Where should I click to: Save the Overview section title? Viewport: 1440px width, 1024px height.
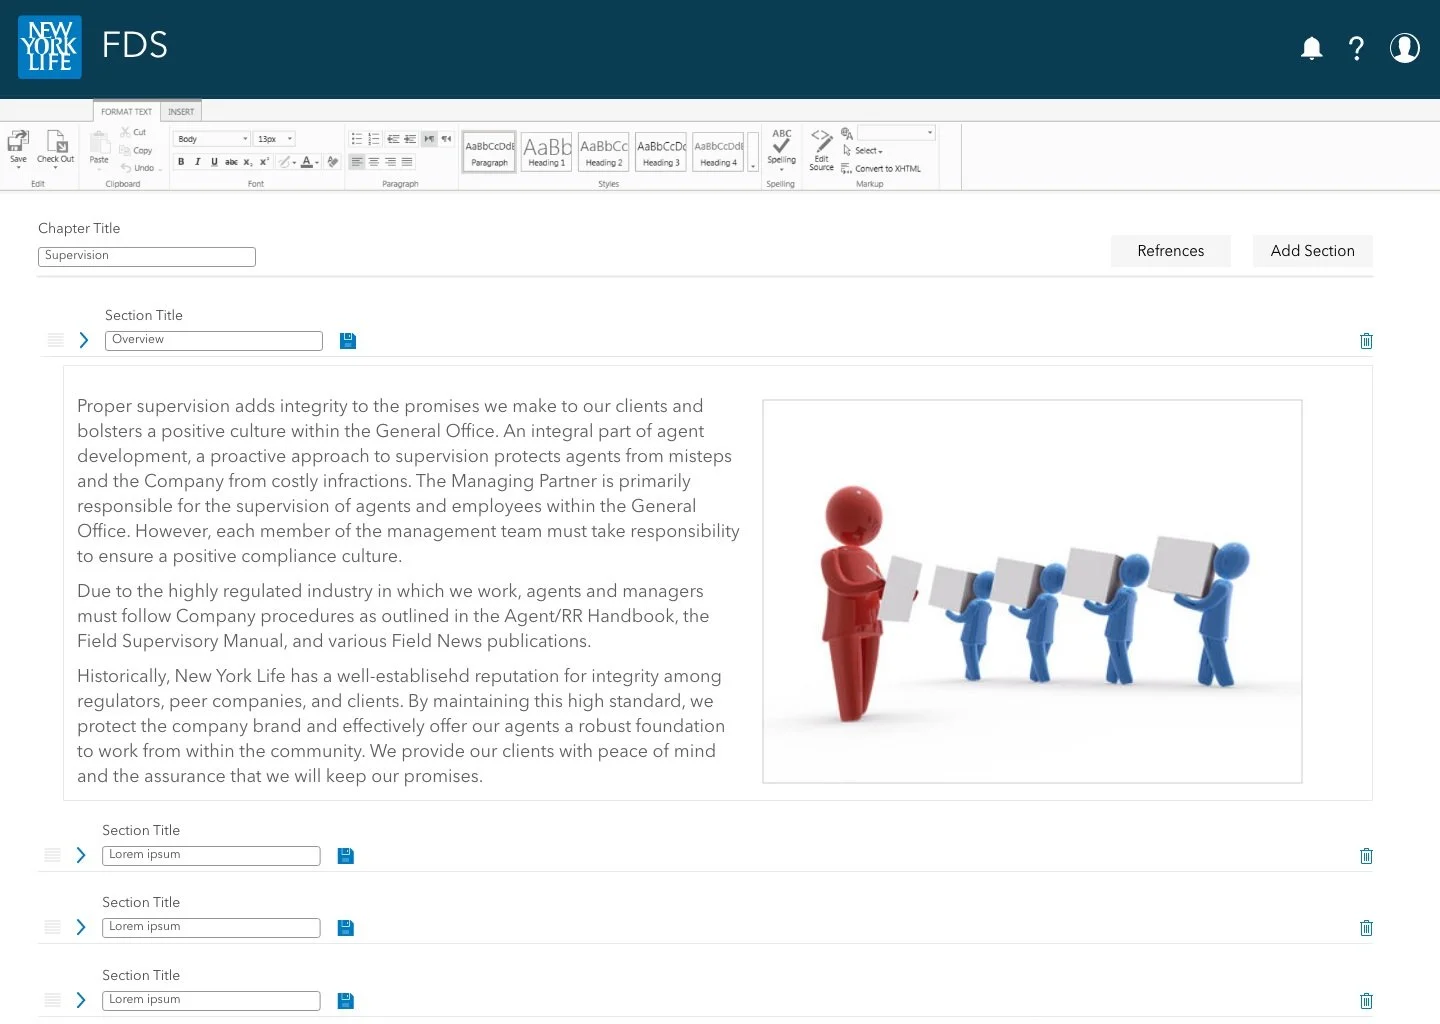tap(348, 341)
